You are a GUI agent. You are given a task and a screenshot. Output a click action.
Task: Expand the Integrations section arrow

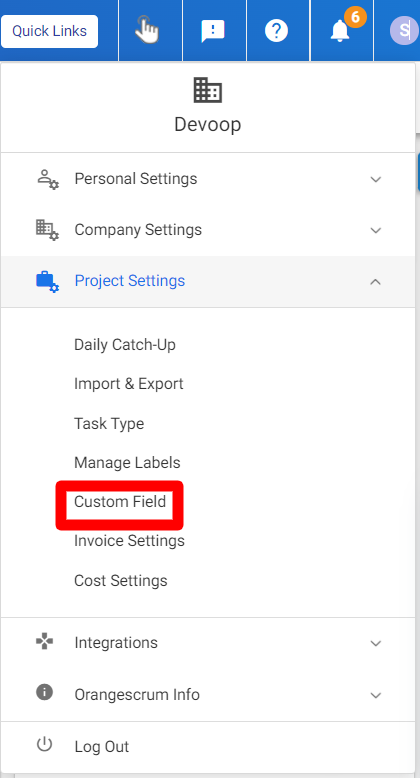coord(376,644)
